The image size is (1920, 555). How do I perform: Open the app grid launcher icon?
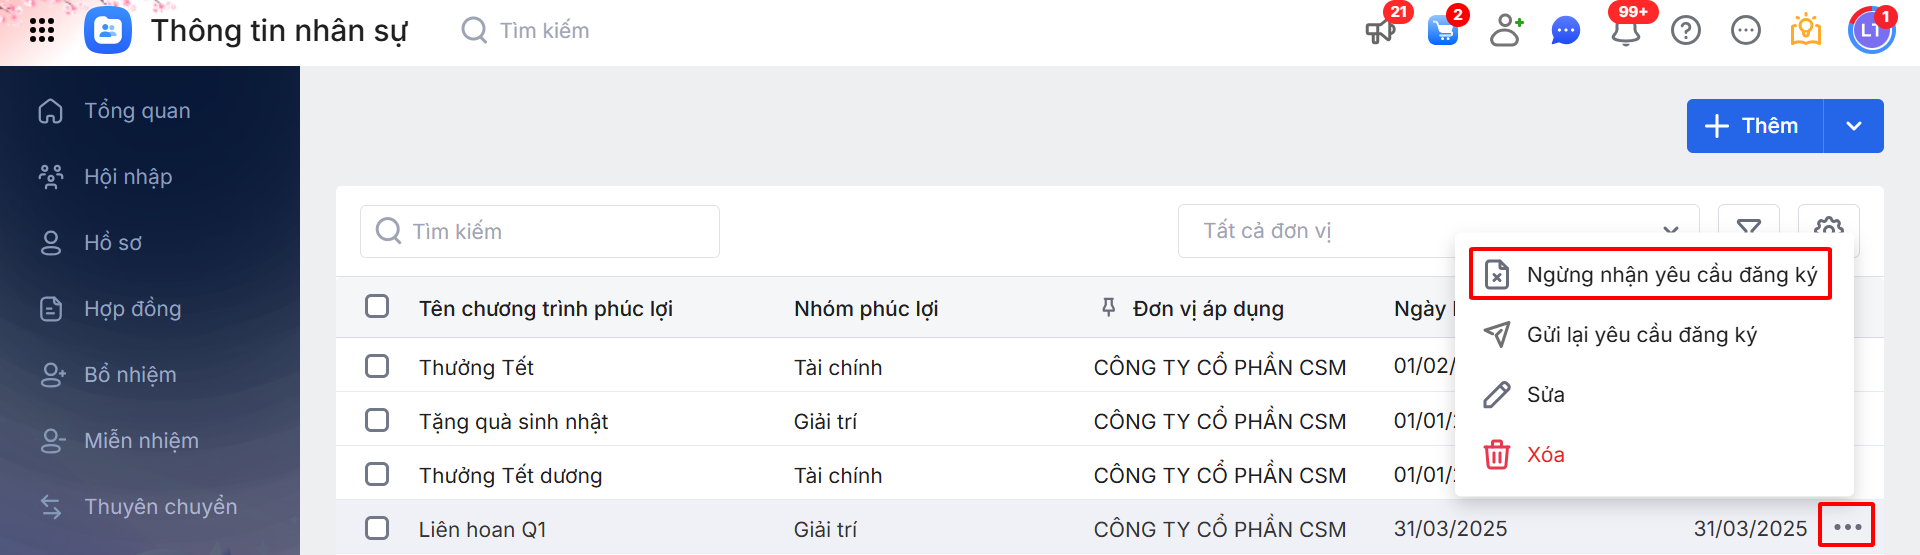tap(42, 31)
